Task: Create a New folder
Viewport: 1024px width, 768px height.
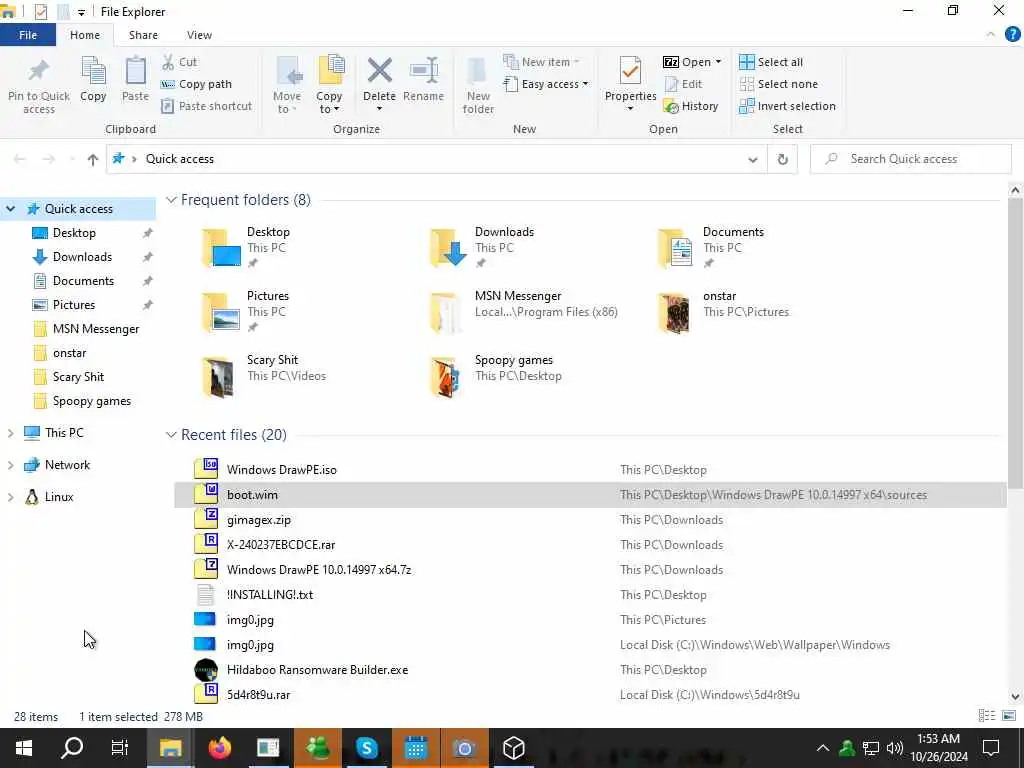Action: coord(478,86)
